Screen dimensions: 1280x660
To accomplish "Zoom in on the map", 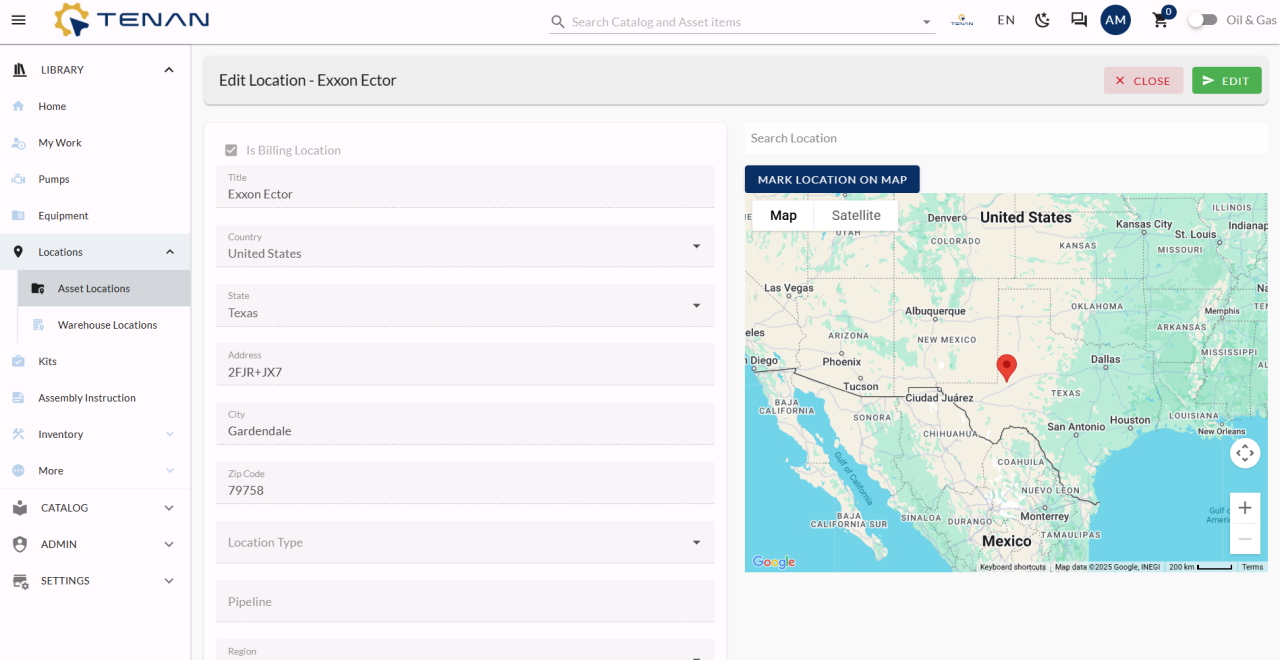I will (1245, 508).
